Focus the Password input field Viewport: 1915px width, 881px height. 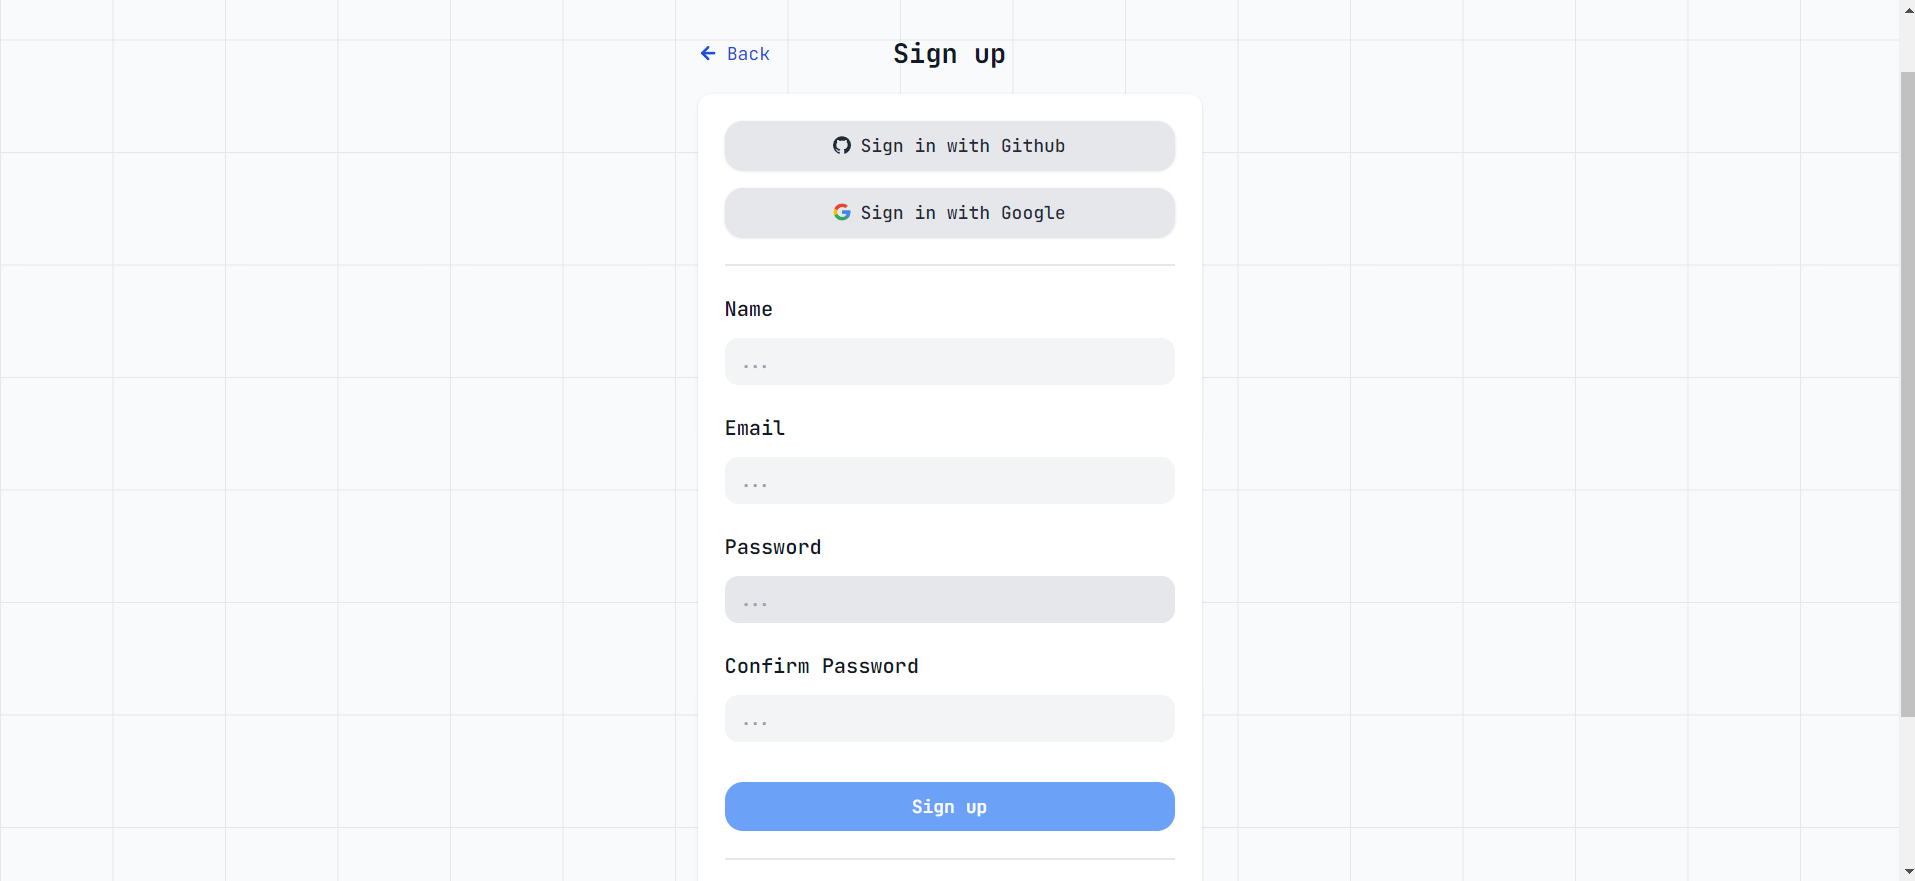tap(949, 600)
